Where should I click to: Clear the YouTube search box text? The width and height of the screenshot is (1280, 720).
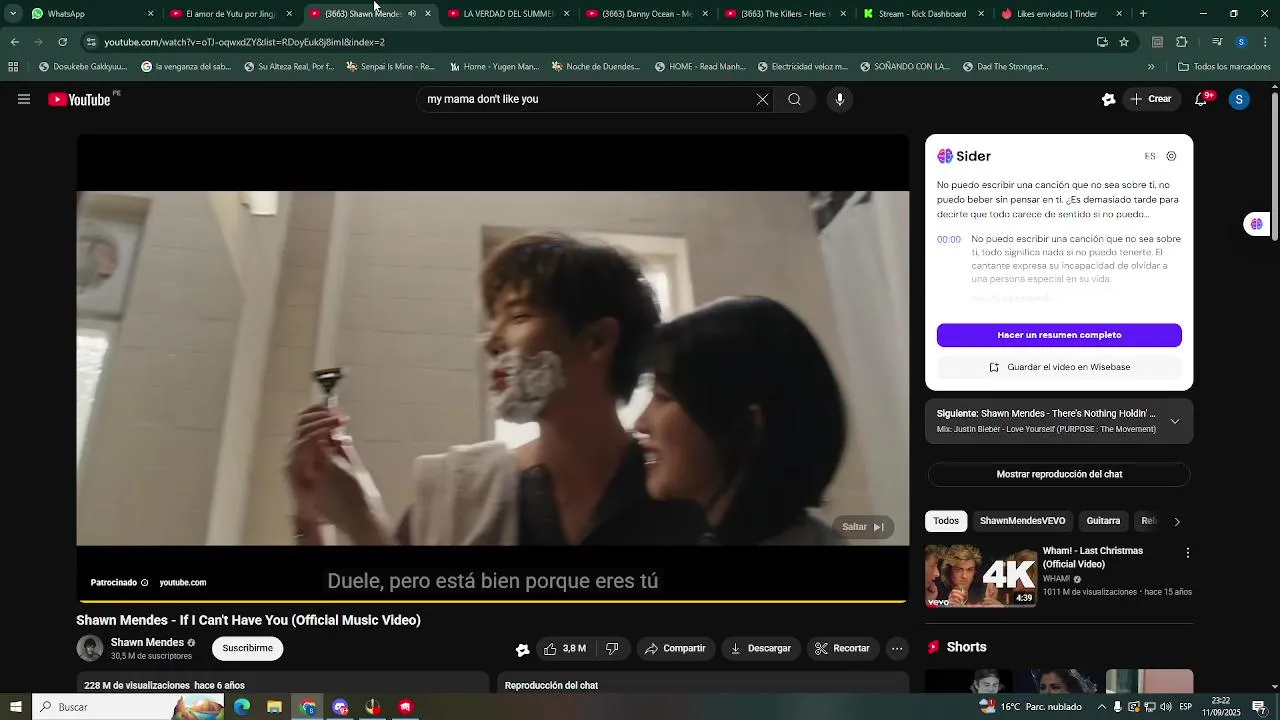pos(762,99)
